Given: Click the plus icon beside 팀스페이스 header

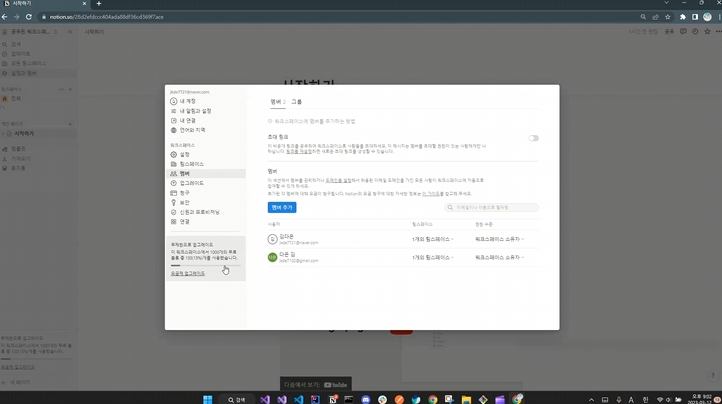Looking at the screenshot, I should pyautogui.click(x=70, y=89).
